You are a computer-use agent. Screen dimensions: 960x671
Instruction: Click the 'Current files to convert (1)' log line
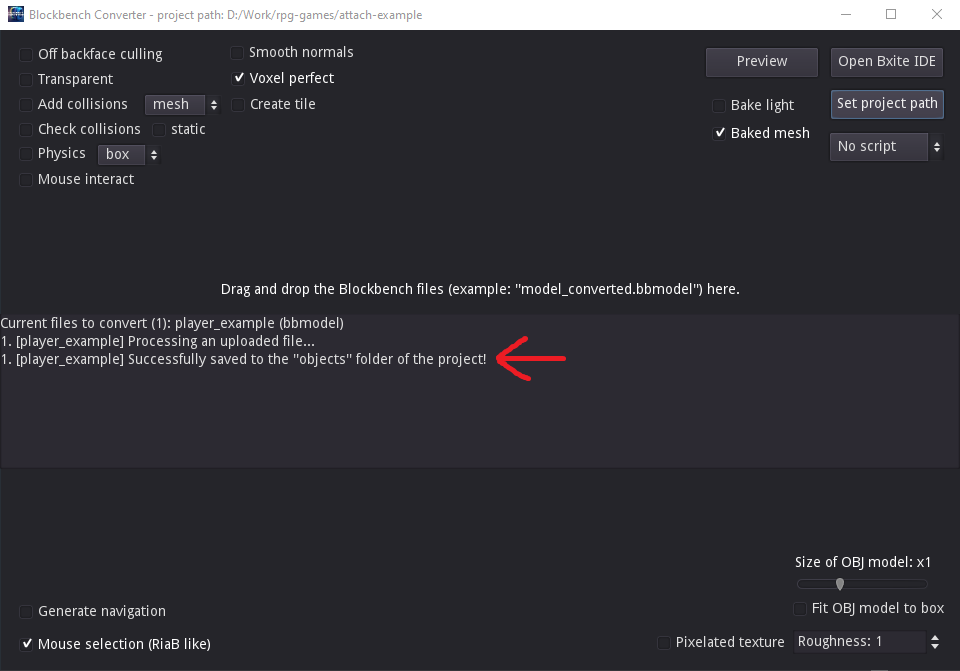[x=172, y=323]
